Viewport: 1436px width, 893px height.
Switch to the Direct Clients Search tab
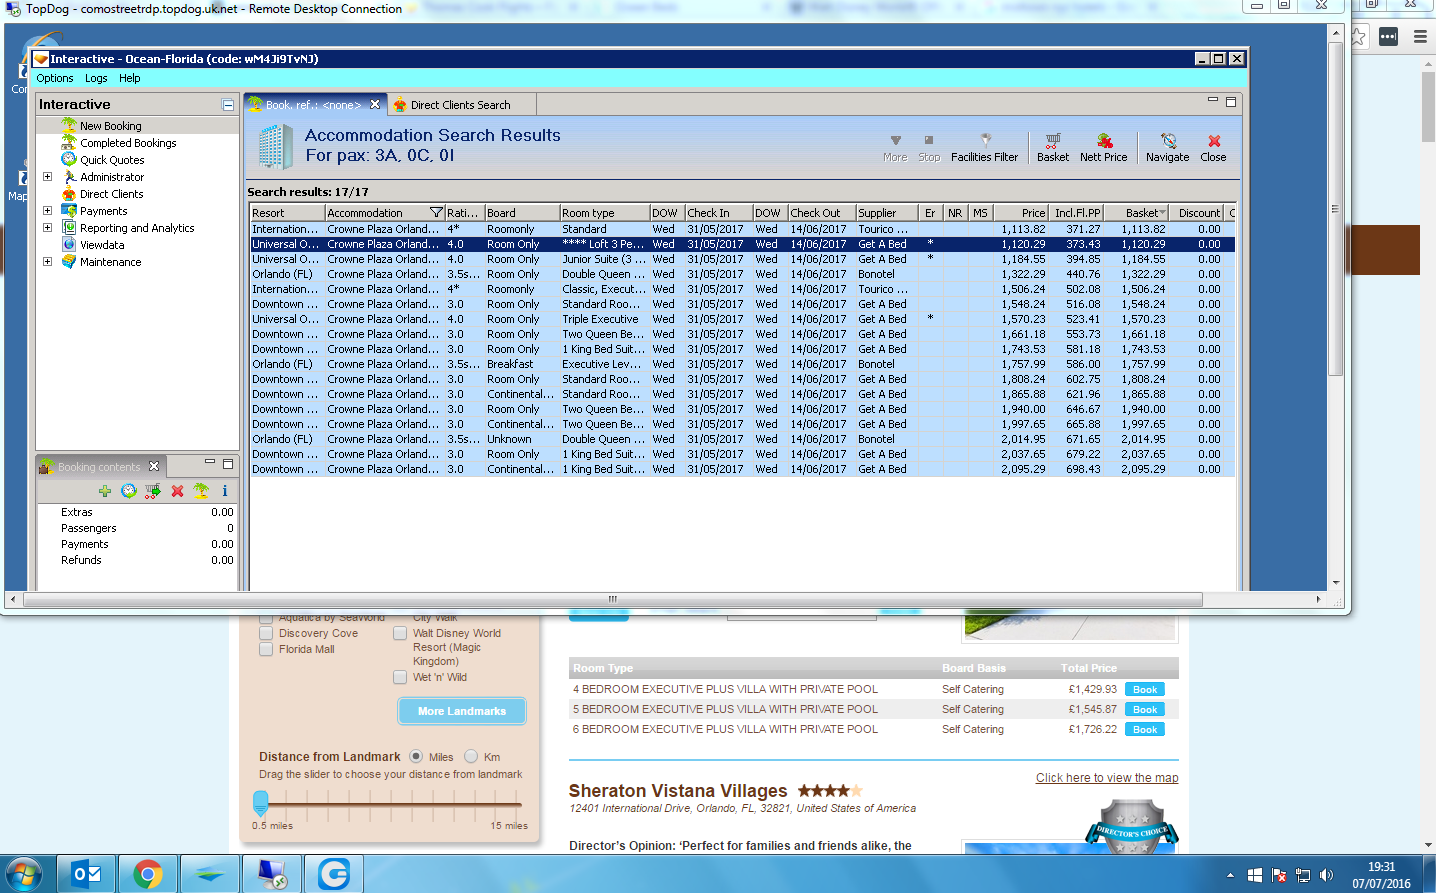click(460, 105)
